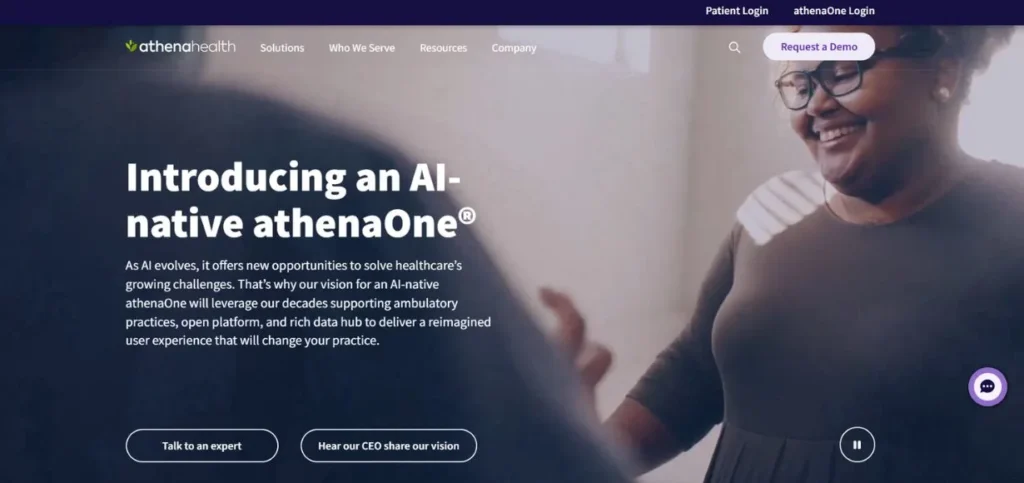Expand the Resources navigation menu
This screenshot has height=483, width=1024.
[x=443, y=48]
